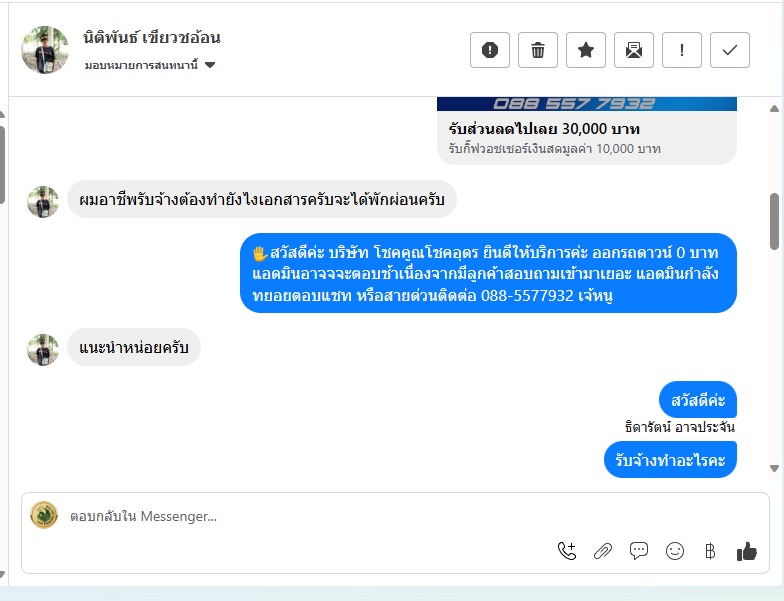The height and width of the screenshot is (601, 784).
Task: Star this conversation as follow up
Action: (586, 50)
